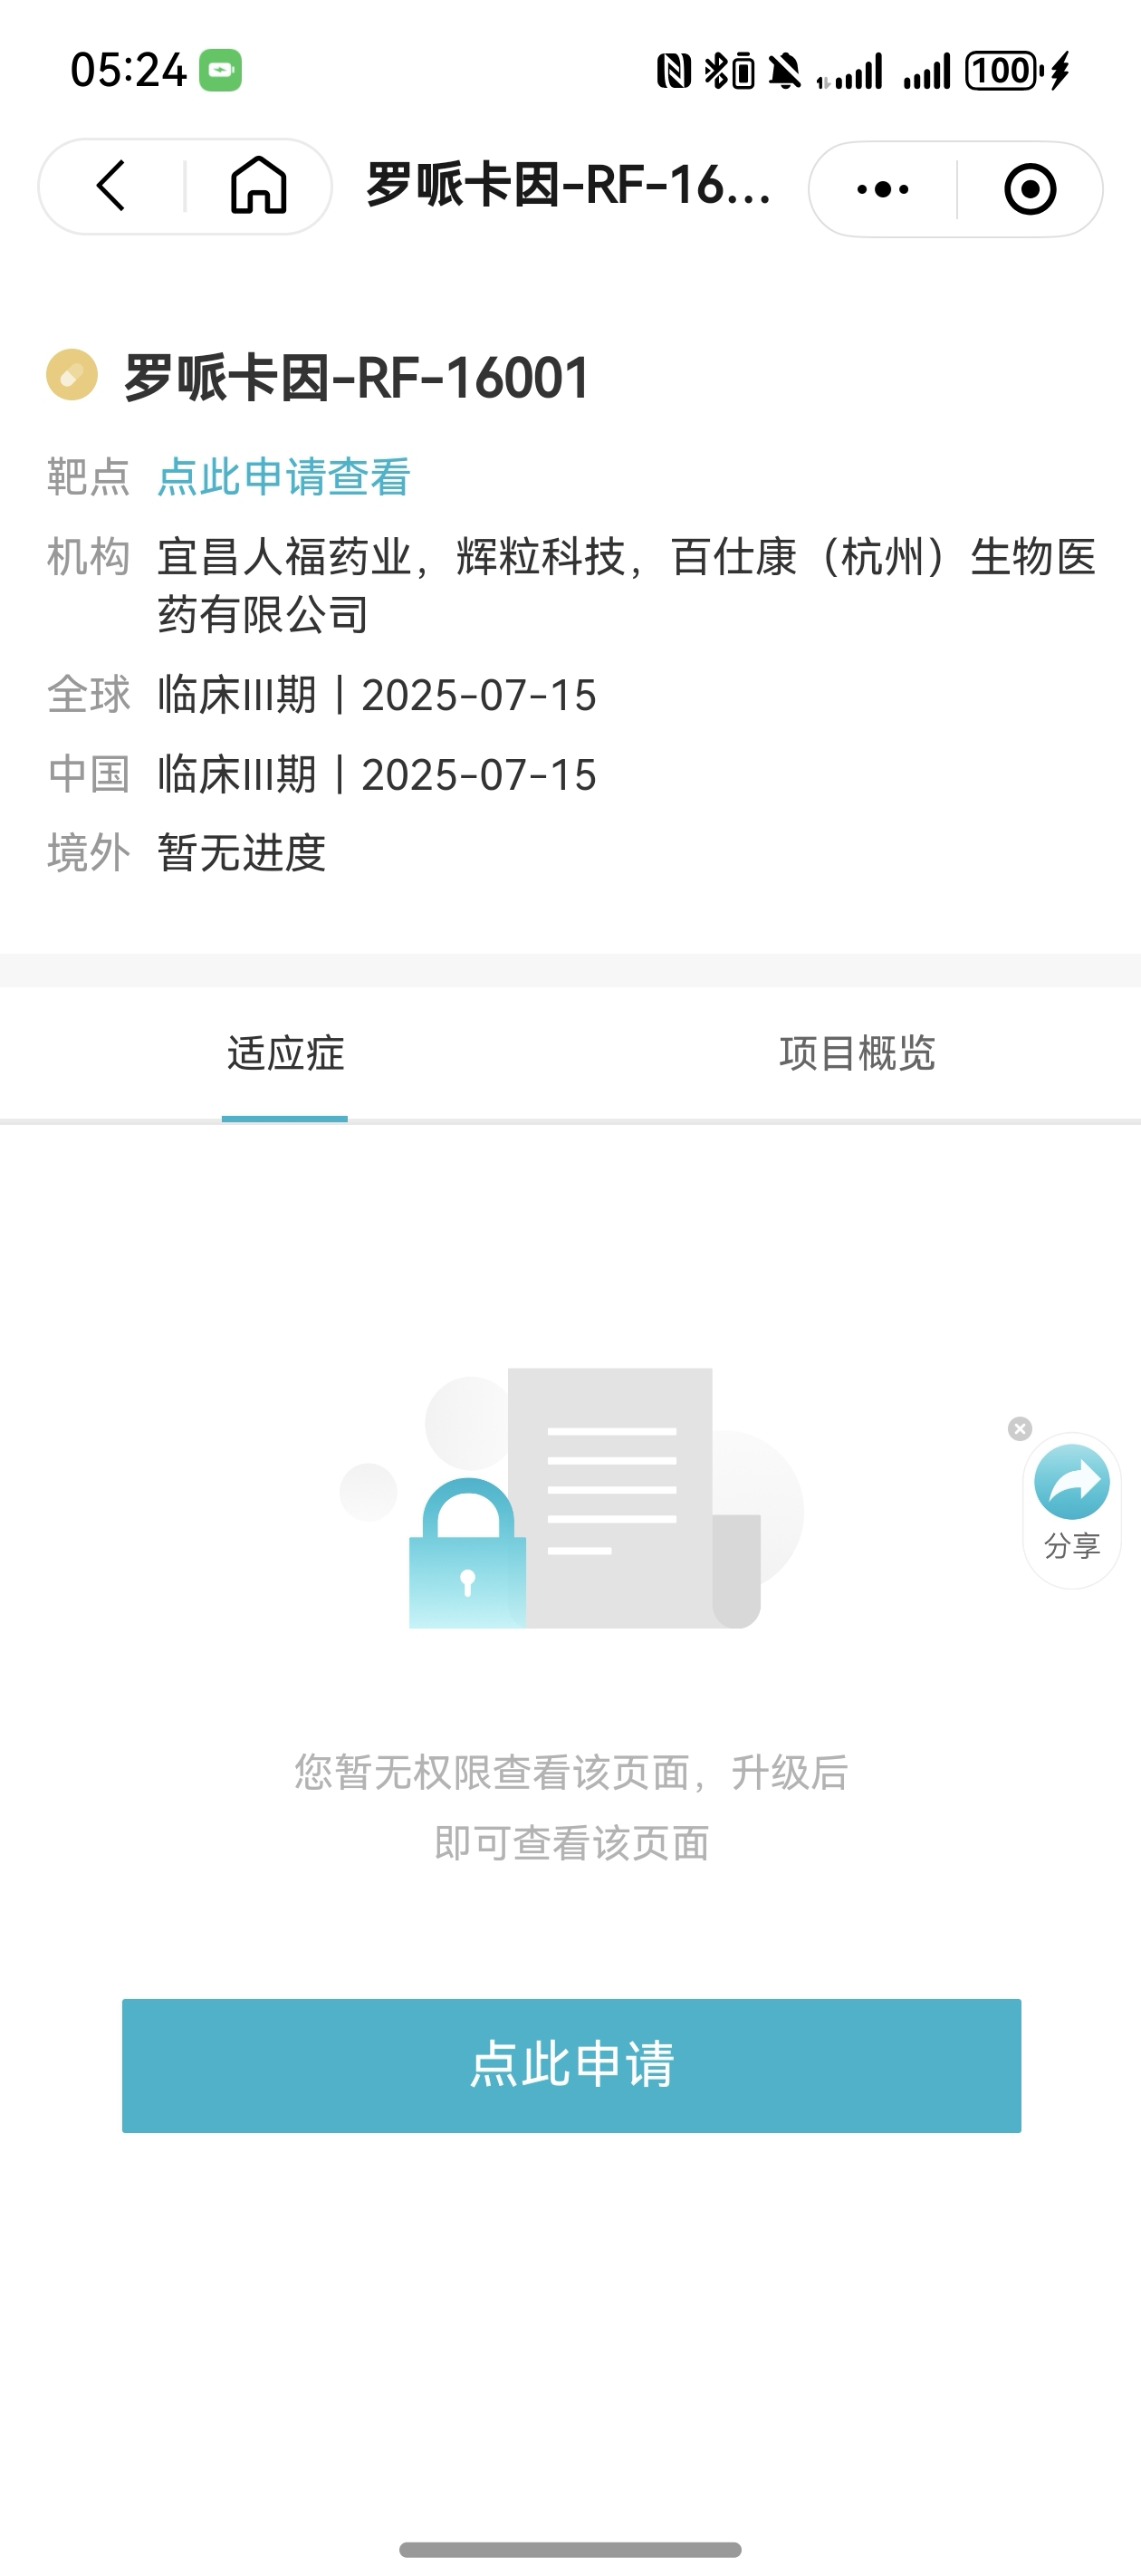Image resolution: width=1141 pixels, height=2576 pixels.
Task: Tap the 机构 company names text
Action: pos(627,586)
